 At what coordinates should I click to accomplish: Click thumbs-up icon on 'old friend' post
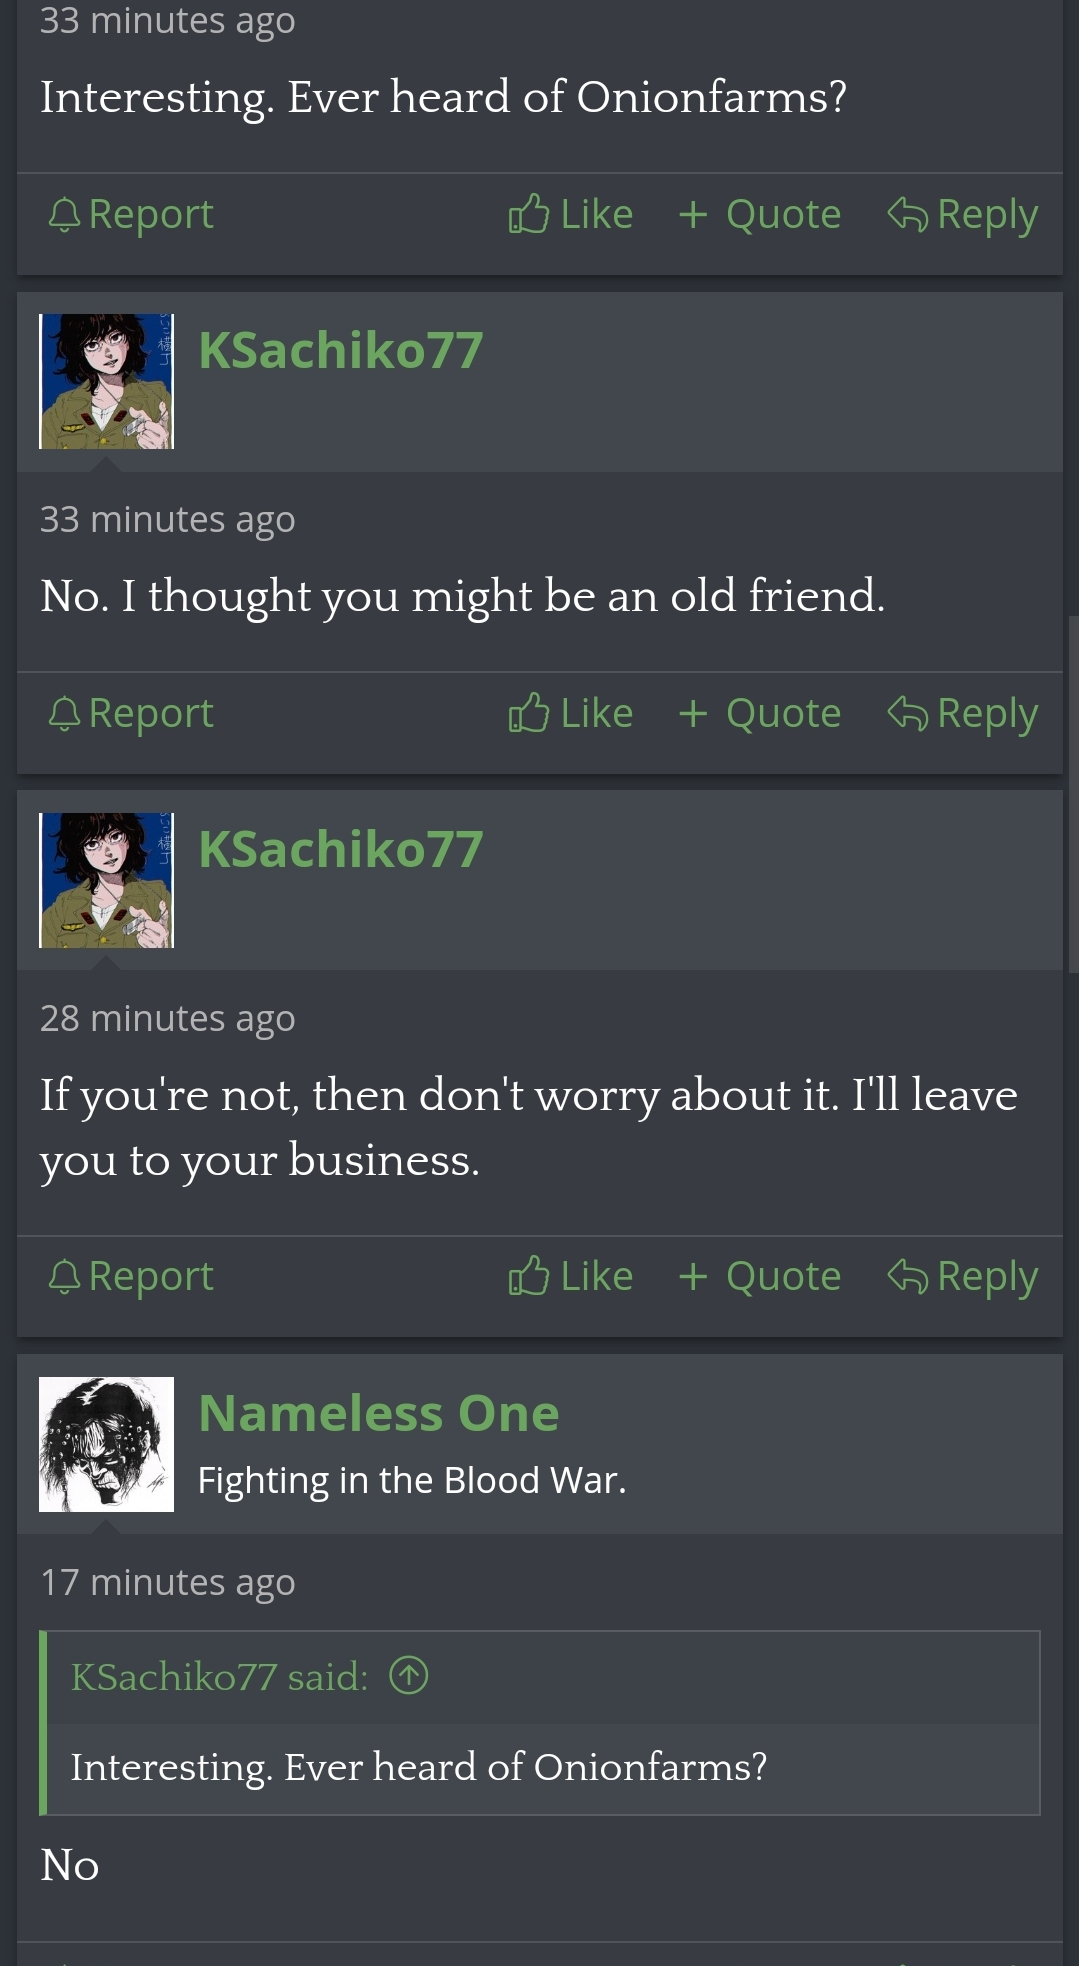(529, 713)
